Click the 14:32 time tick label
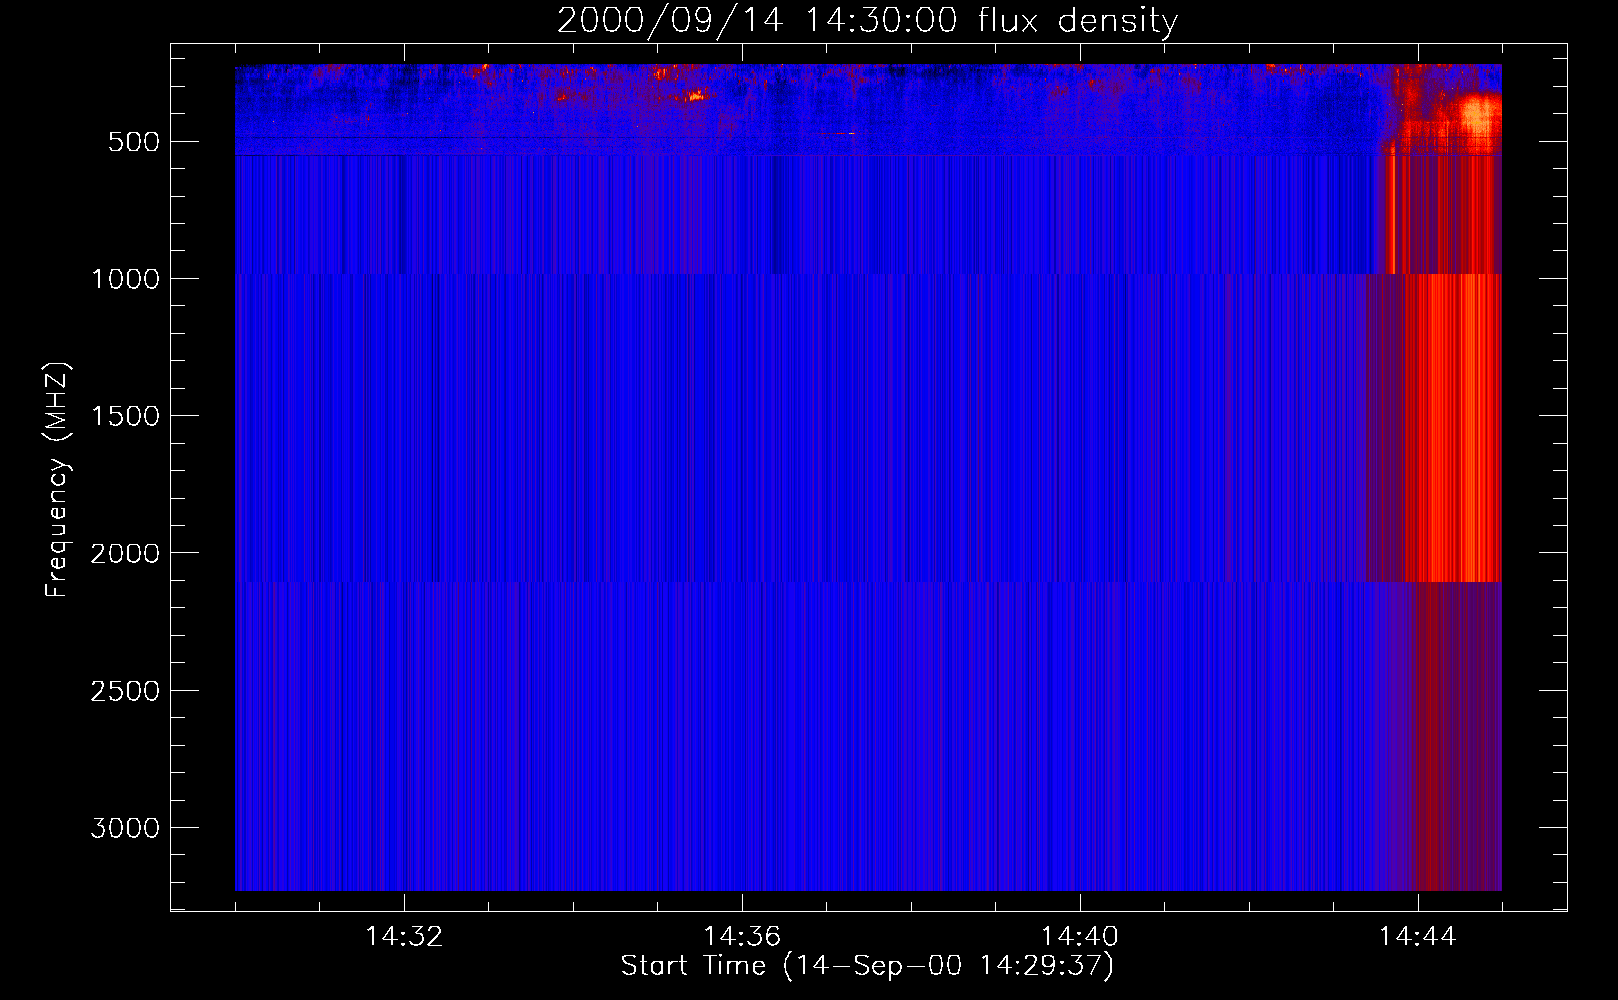The image size is (1618, 1000). coord(404,937)
